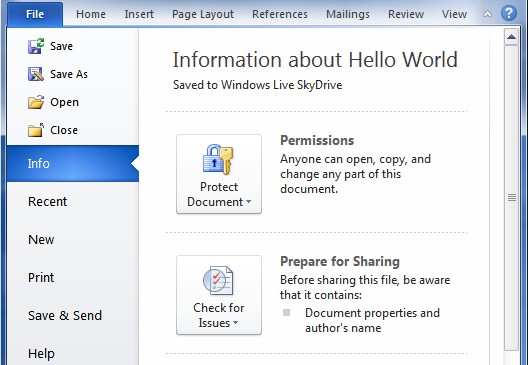Click the vertical scrollbar thumb
528x365 pixels.
click(x=512, y=198)
